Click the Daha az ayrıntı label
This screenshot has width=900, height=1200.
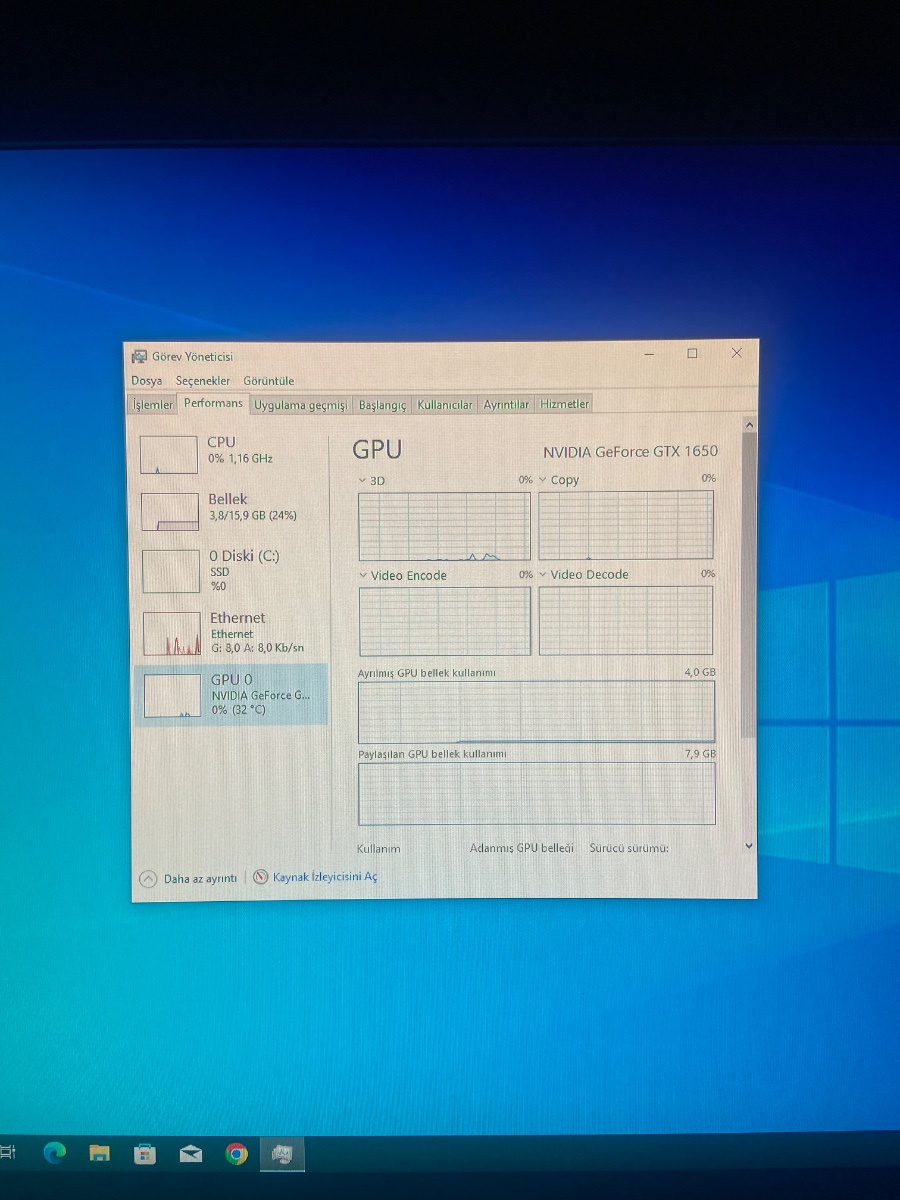[x=200, y=879]
